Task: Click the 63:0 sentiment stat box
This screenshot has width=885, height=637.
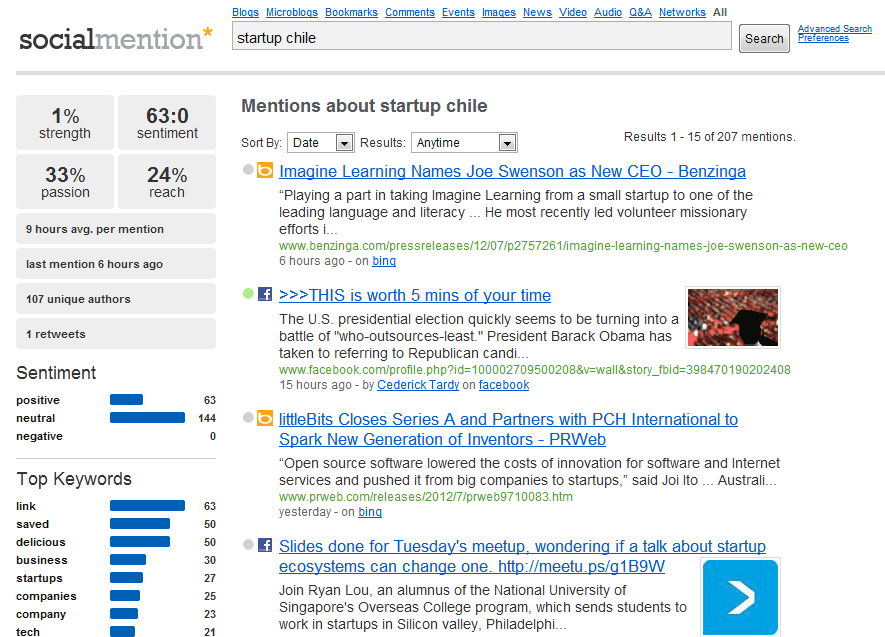Action: point(167,122)
